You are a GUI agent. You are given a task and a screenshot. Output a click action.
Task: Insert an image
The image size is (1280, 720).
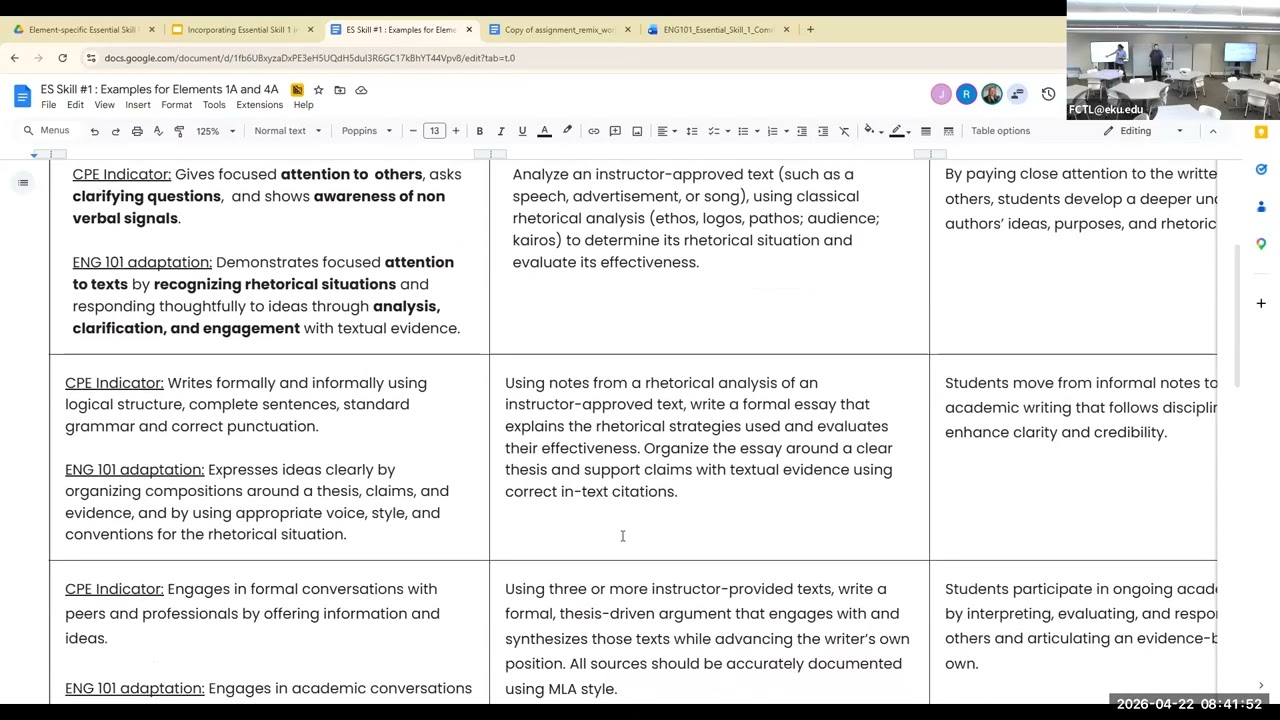637,131
